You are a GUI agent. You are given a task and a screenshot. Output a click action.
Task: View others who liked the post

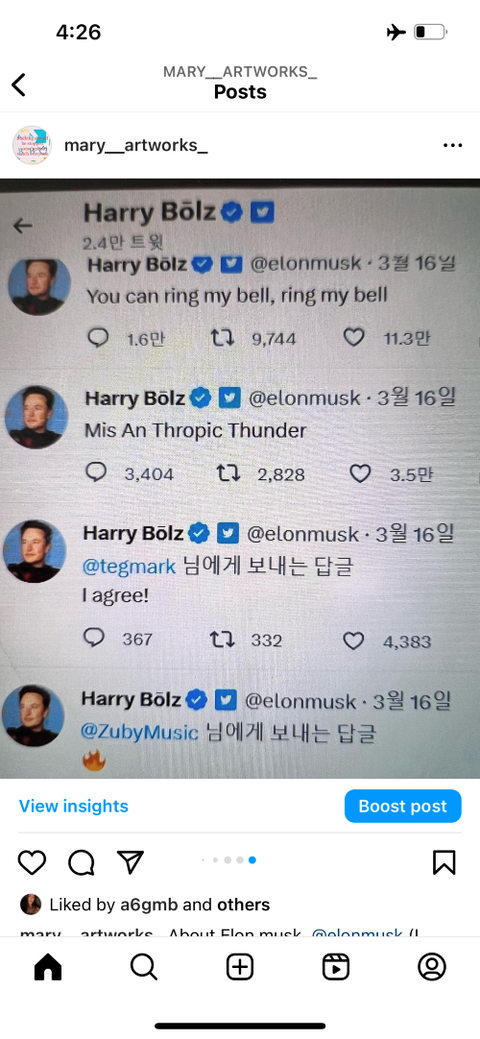(244, 904)
